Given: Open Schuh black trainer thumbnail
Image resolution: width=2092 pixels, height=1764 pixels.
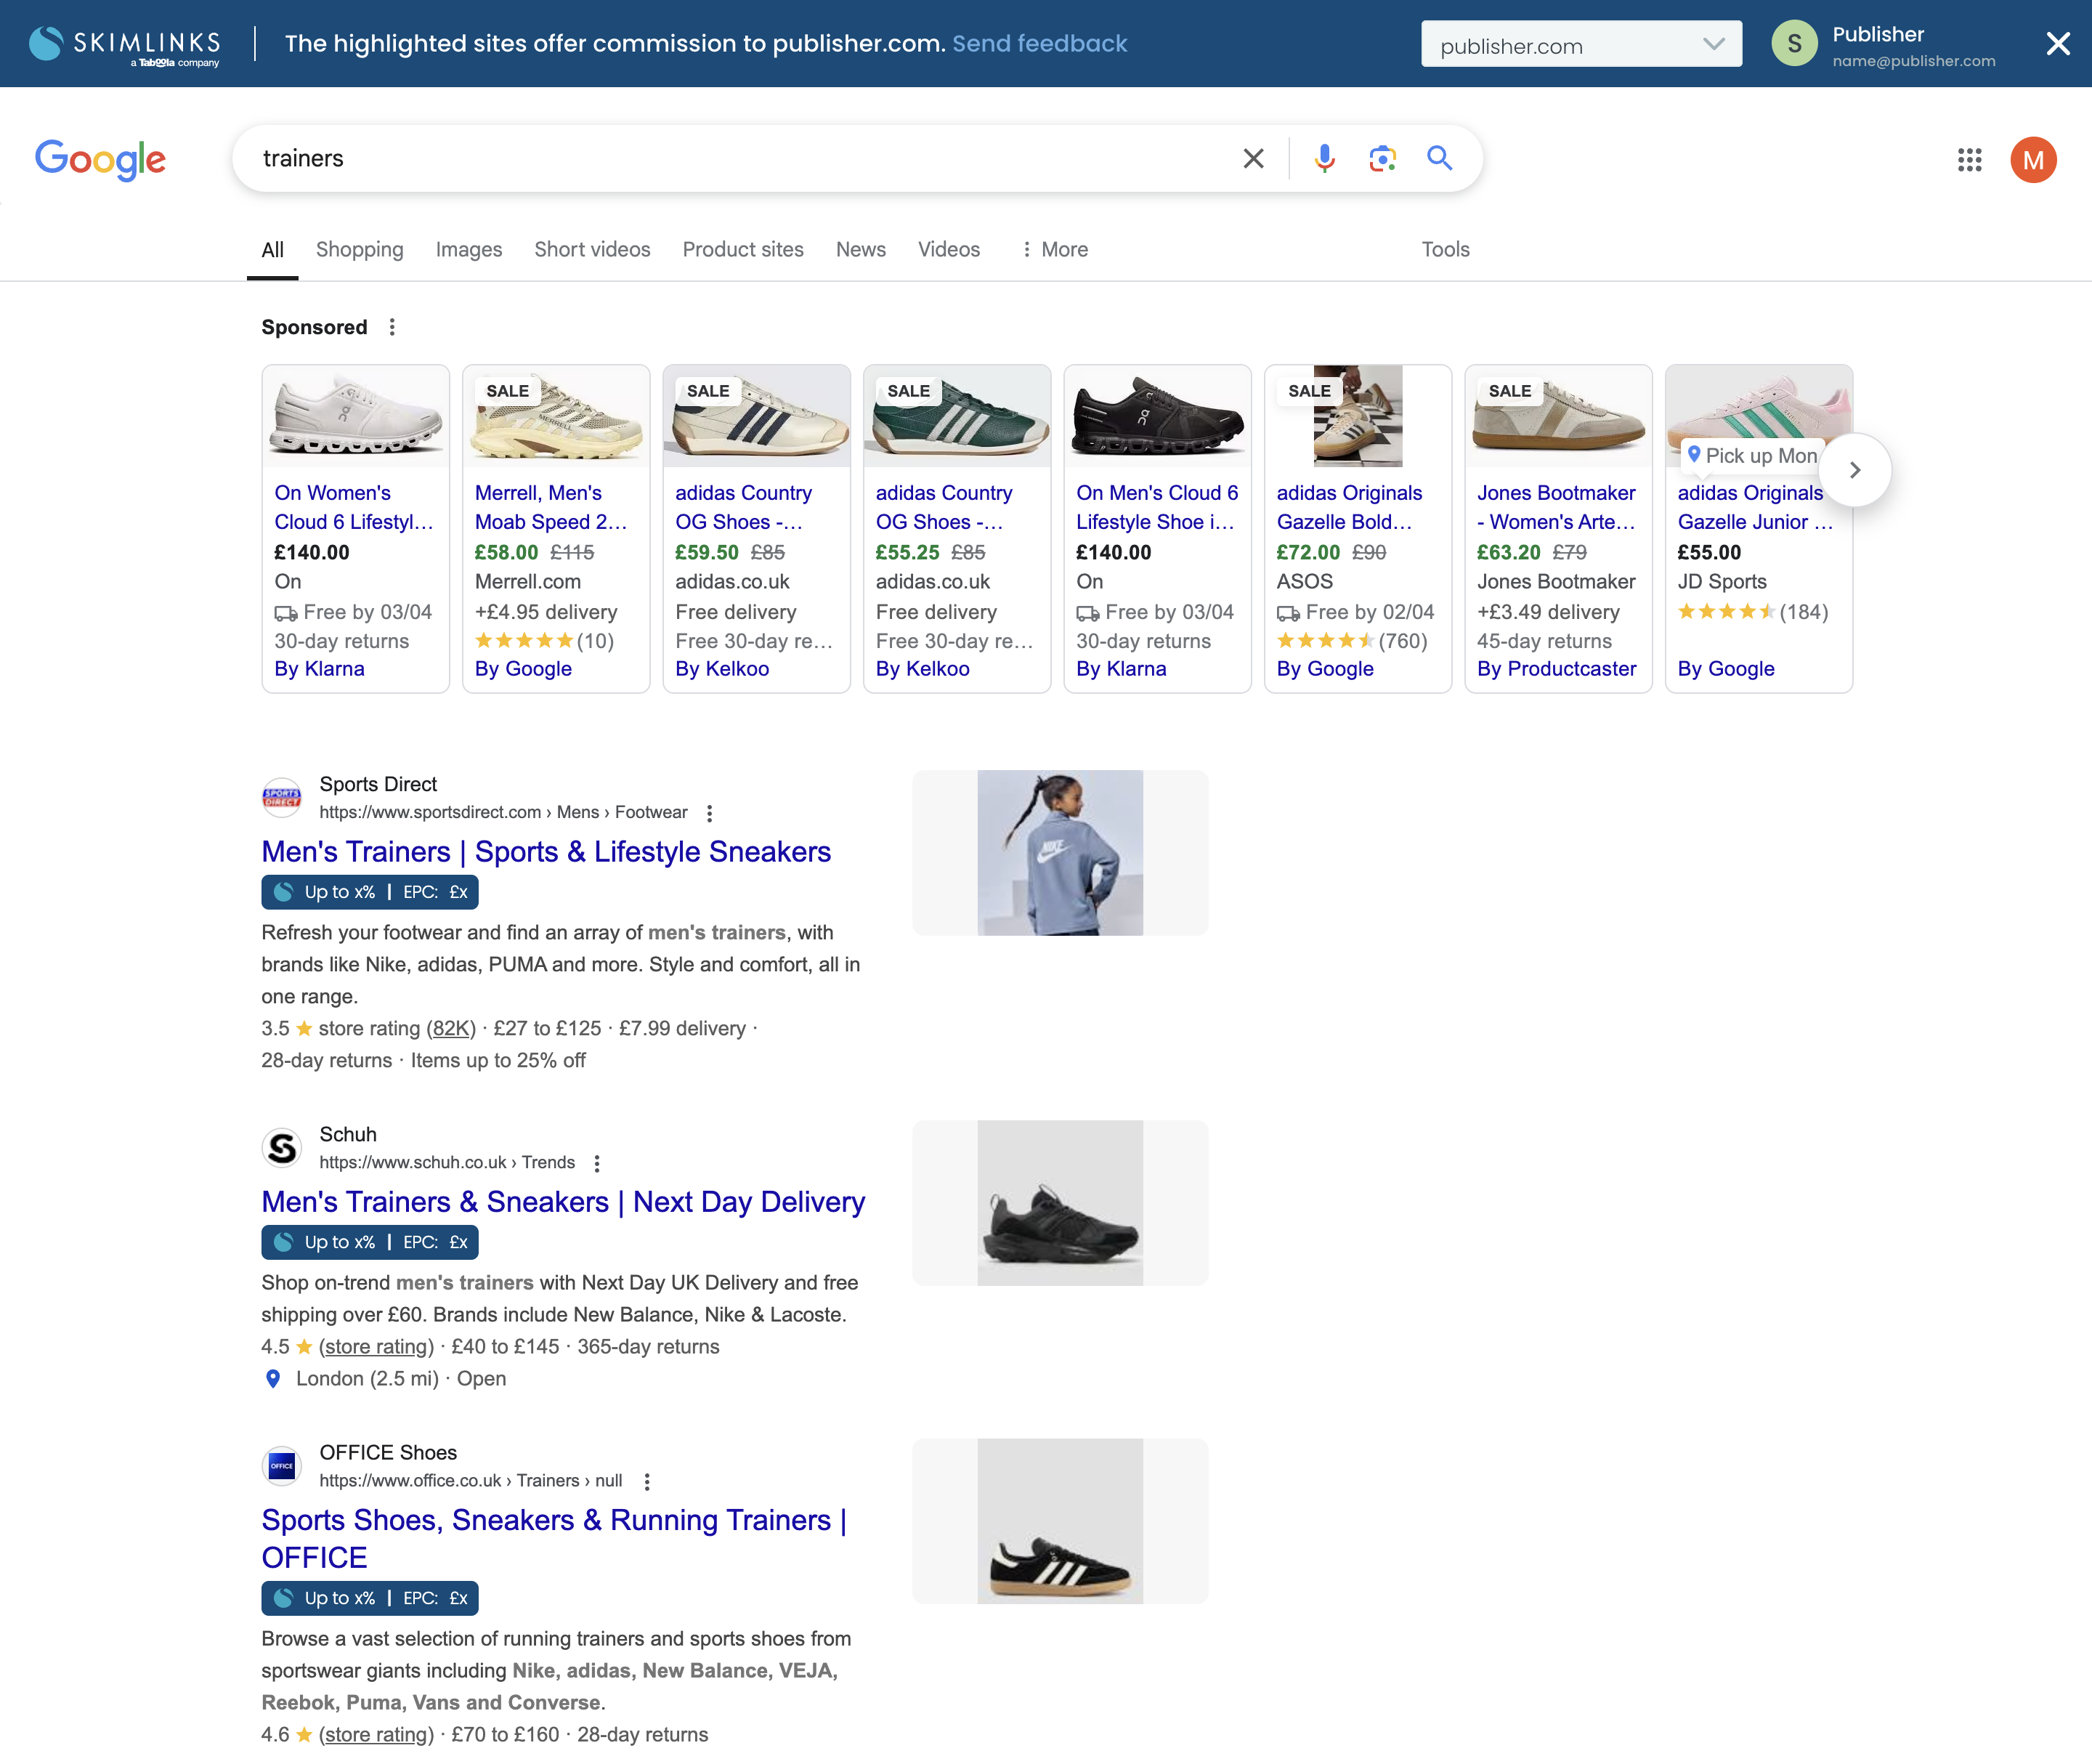Looking at the screenshot, I should point(1060,1203).
